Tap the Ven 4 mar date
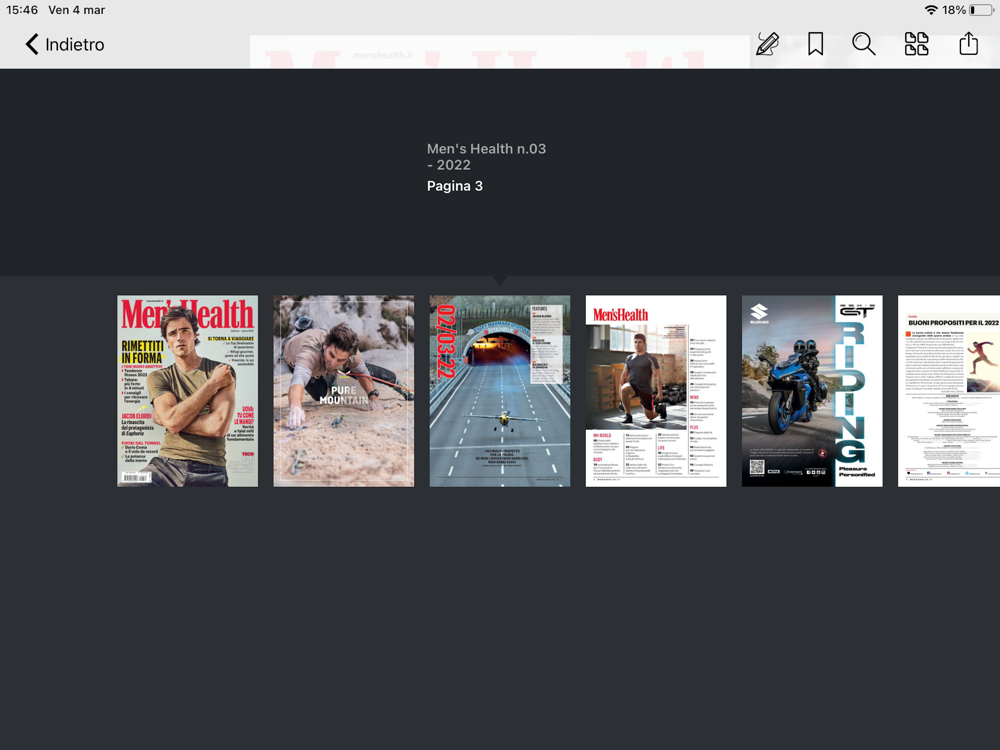 click(x=77, y=10)
